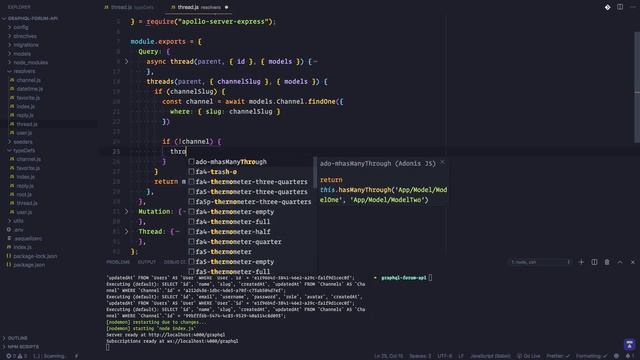Select the fa5-thermometer-three-quarters suggestion
Image resolution: width=640 pixels, height=360 pixels.
pos(251,192)
